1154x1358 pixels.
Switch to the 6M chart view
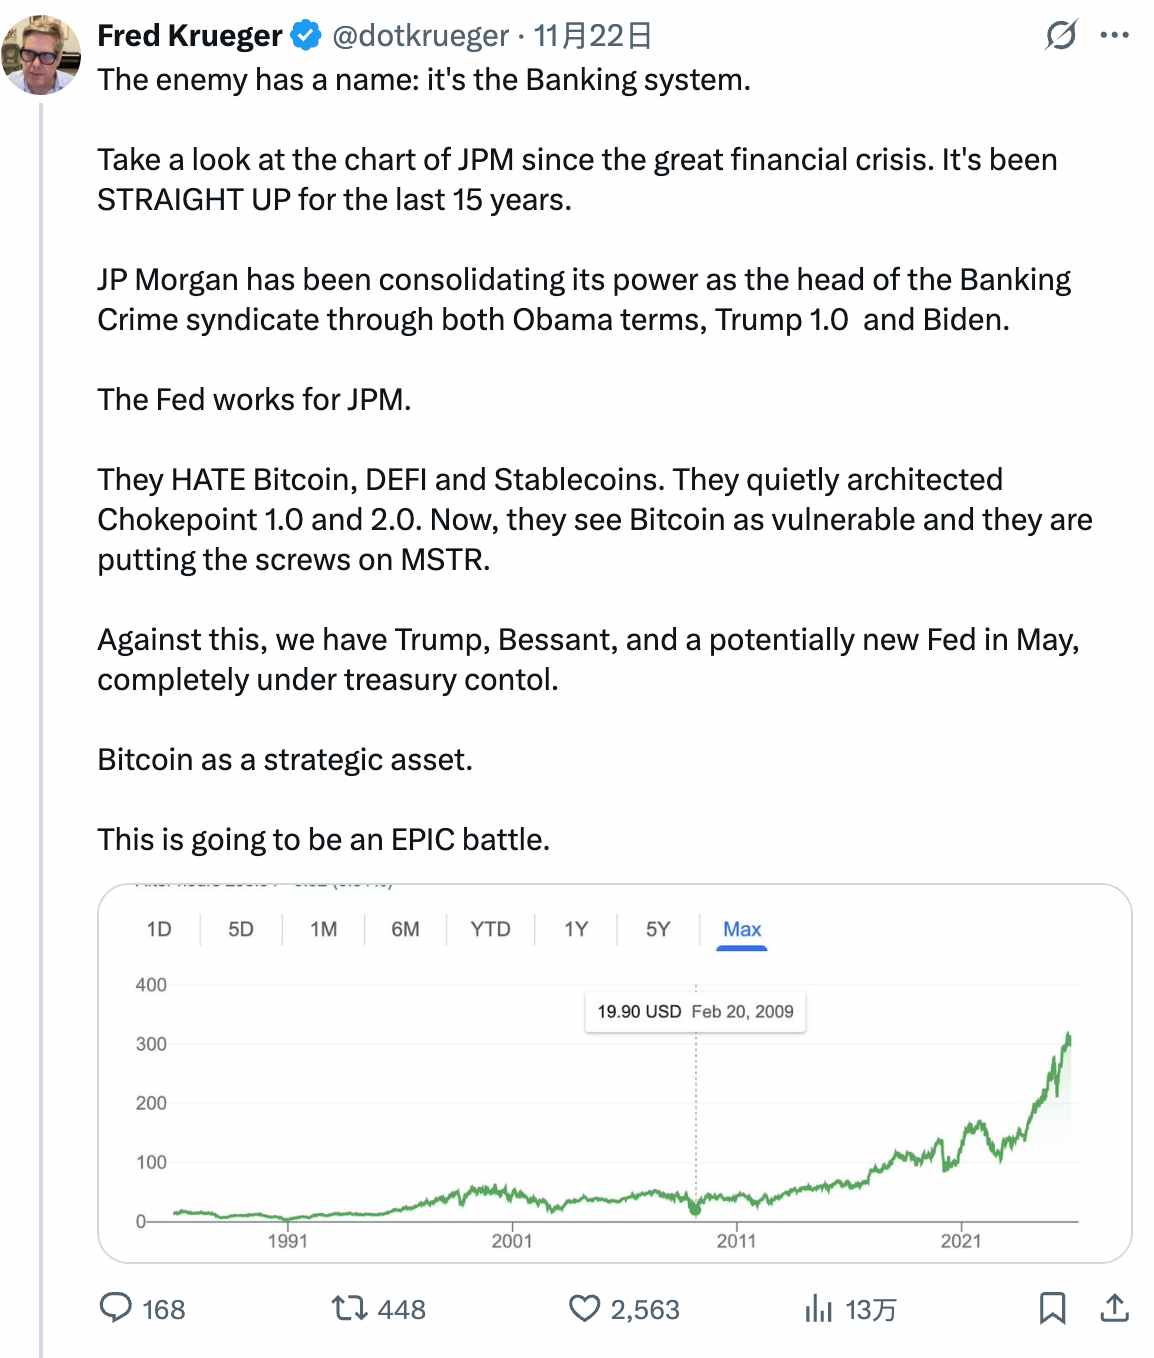[405, 929]
